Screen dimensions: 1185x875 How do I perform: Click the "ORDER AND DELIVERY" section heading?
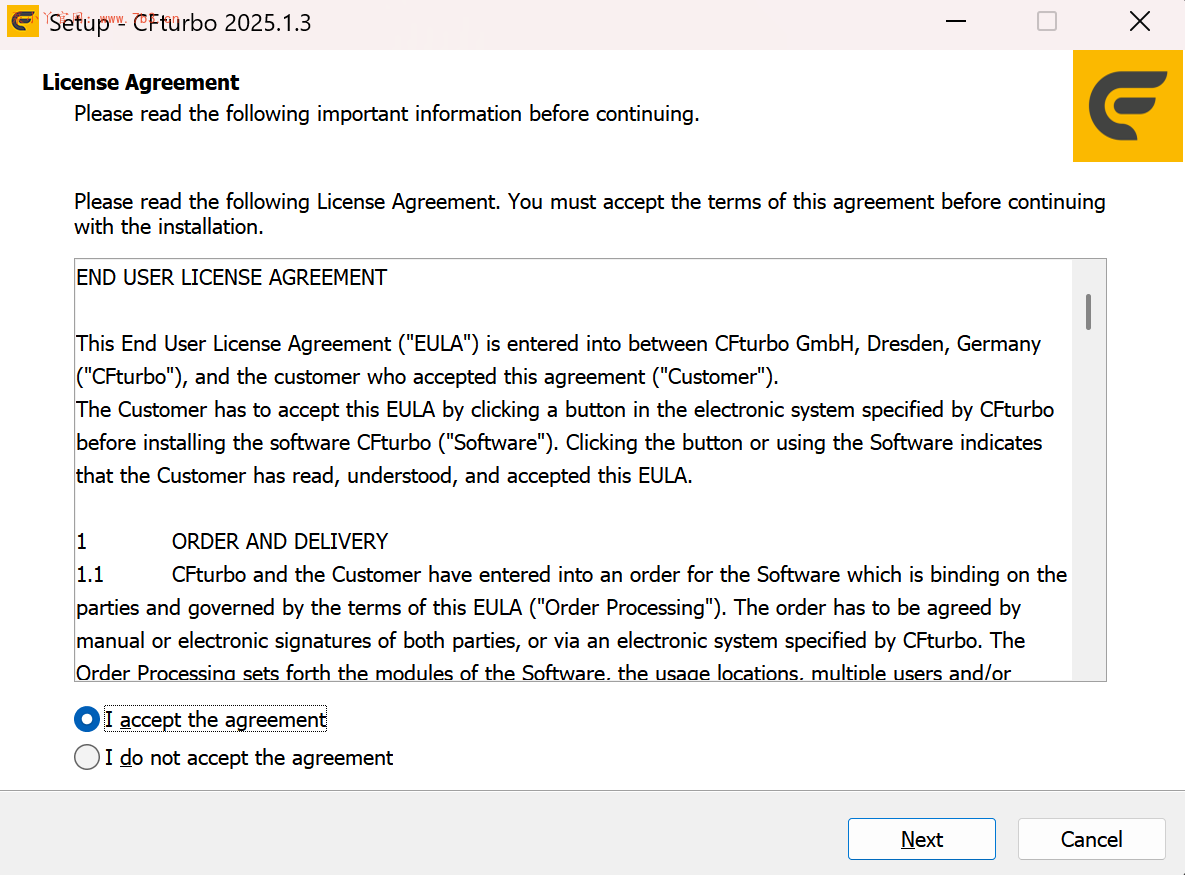click(x=280, y=542)
